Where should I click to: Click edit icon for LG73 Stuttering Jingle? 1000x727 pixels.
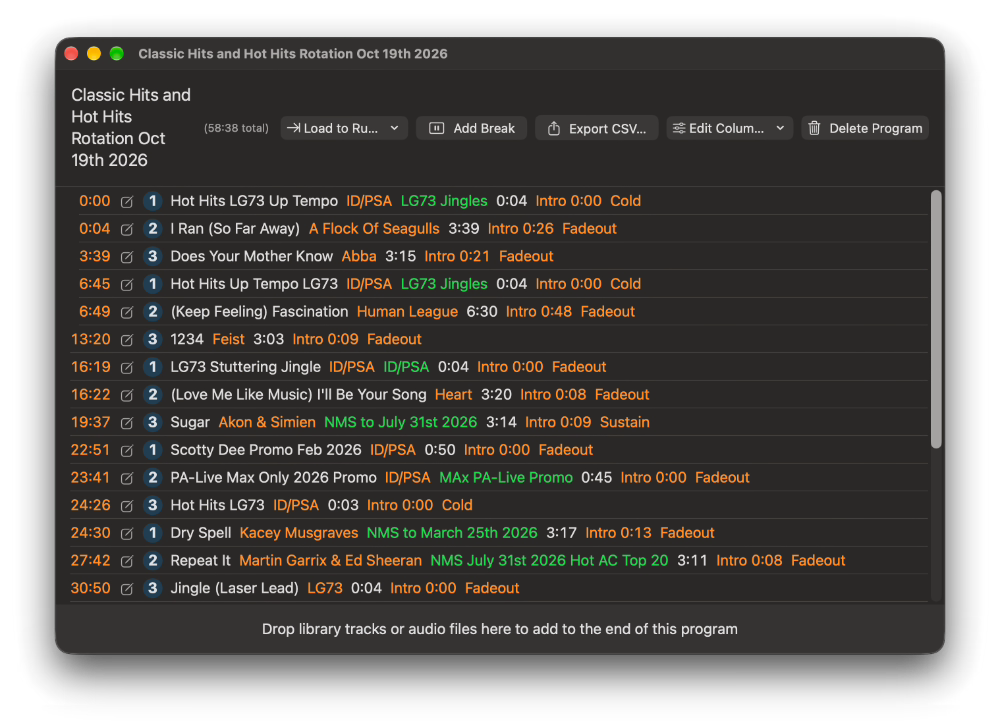pos(127,367)
